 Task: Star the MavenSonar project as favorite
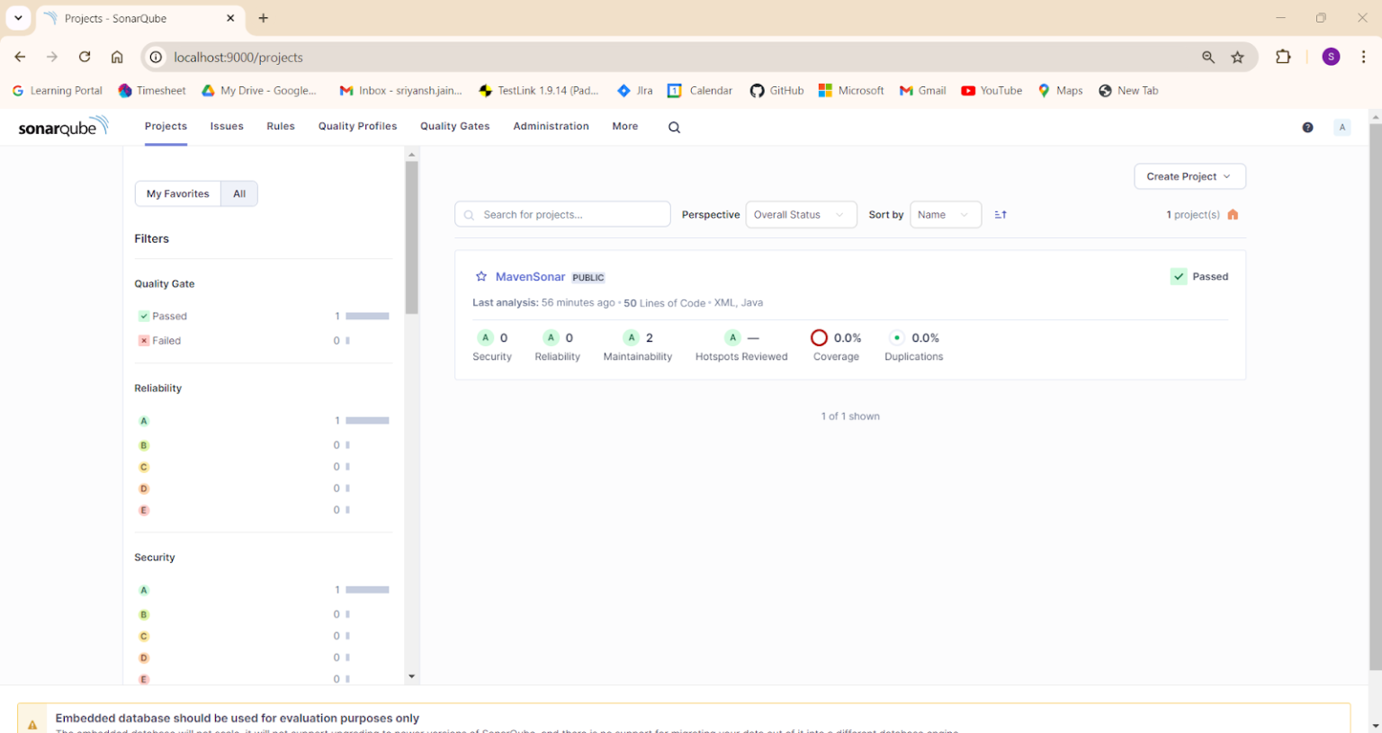point(481,277)
